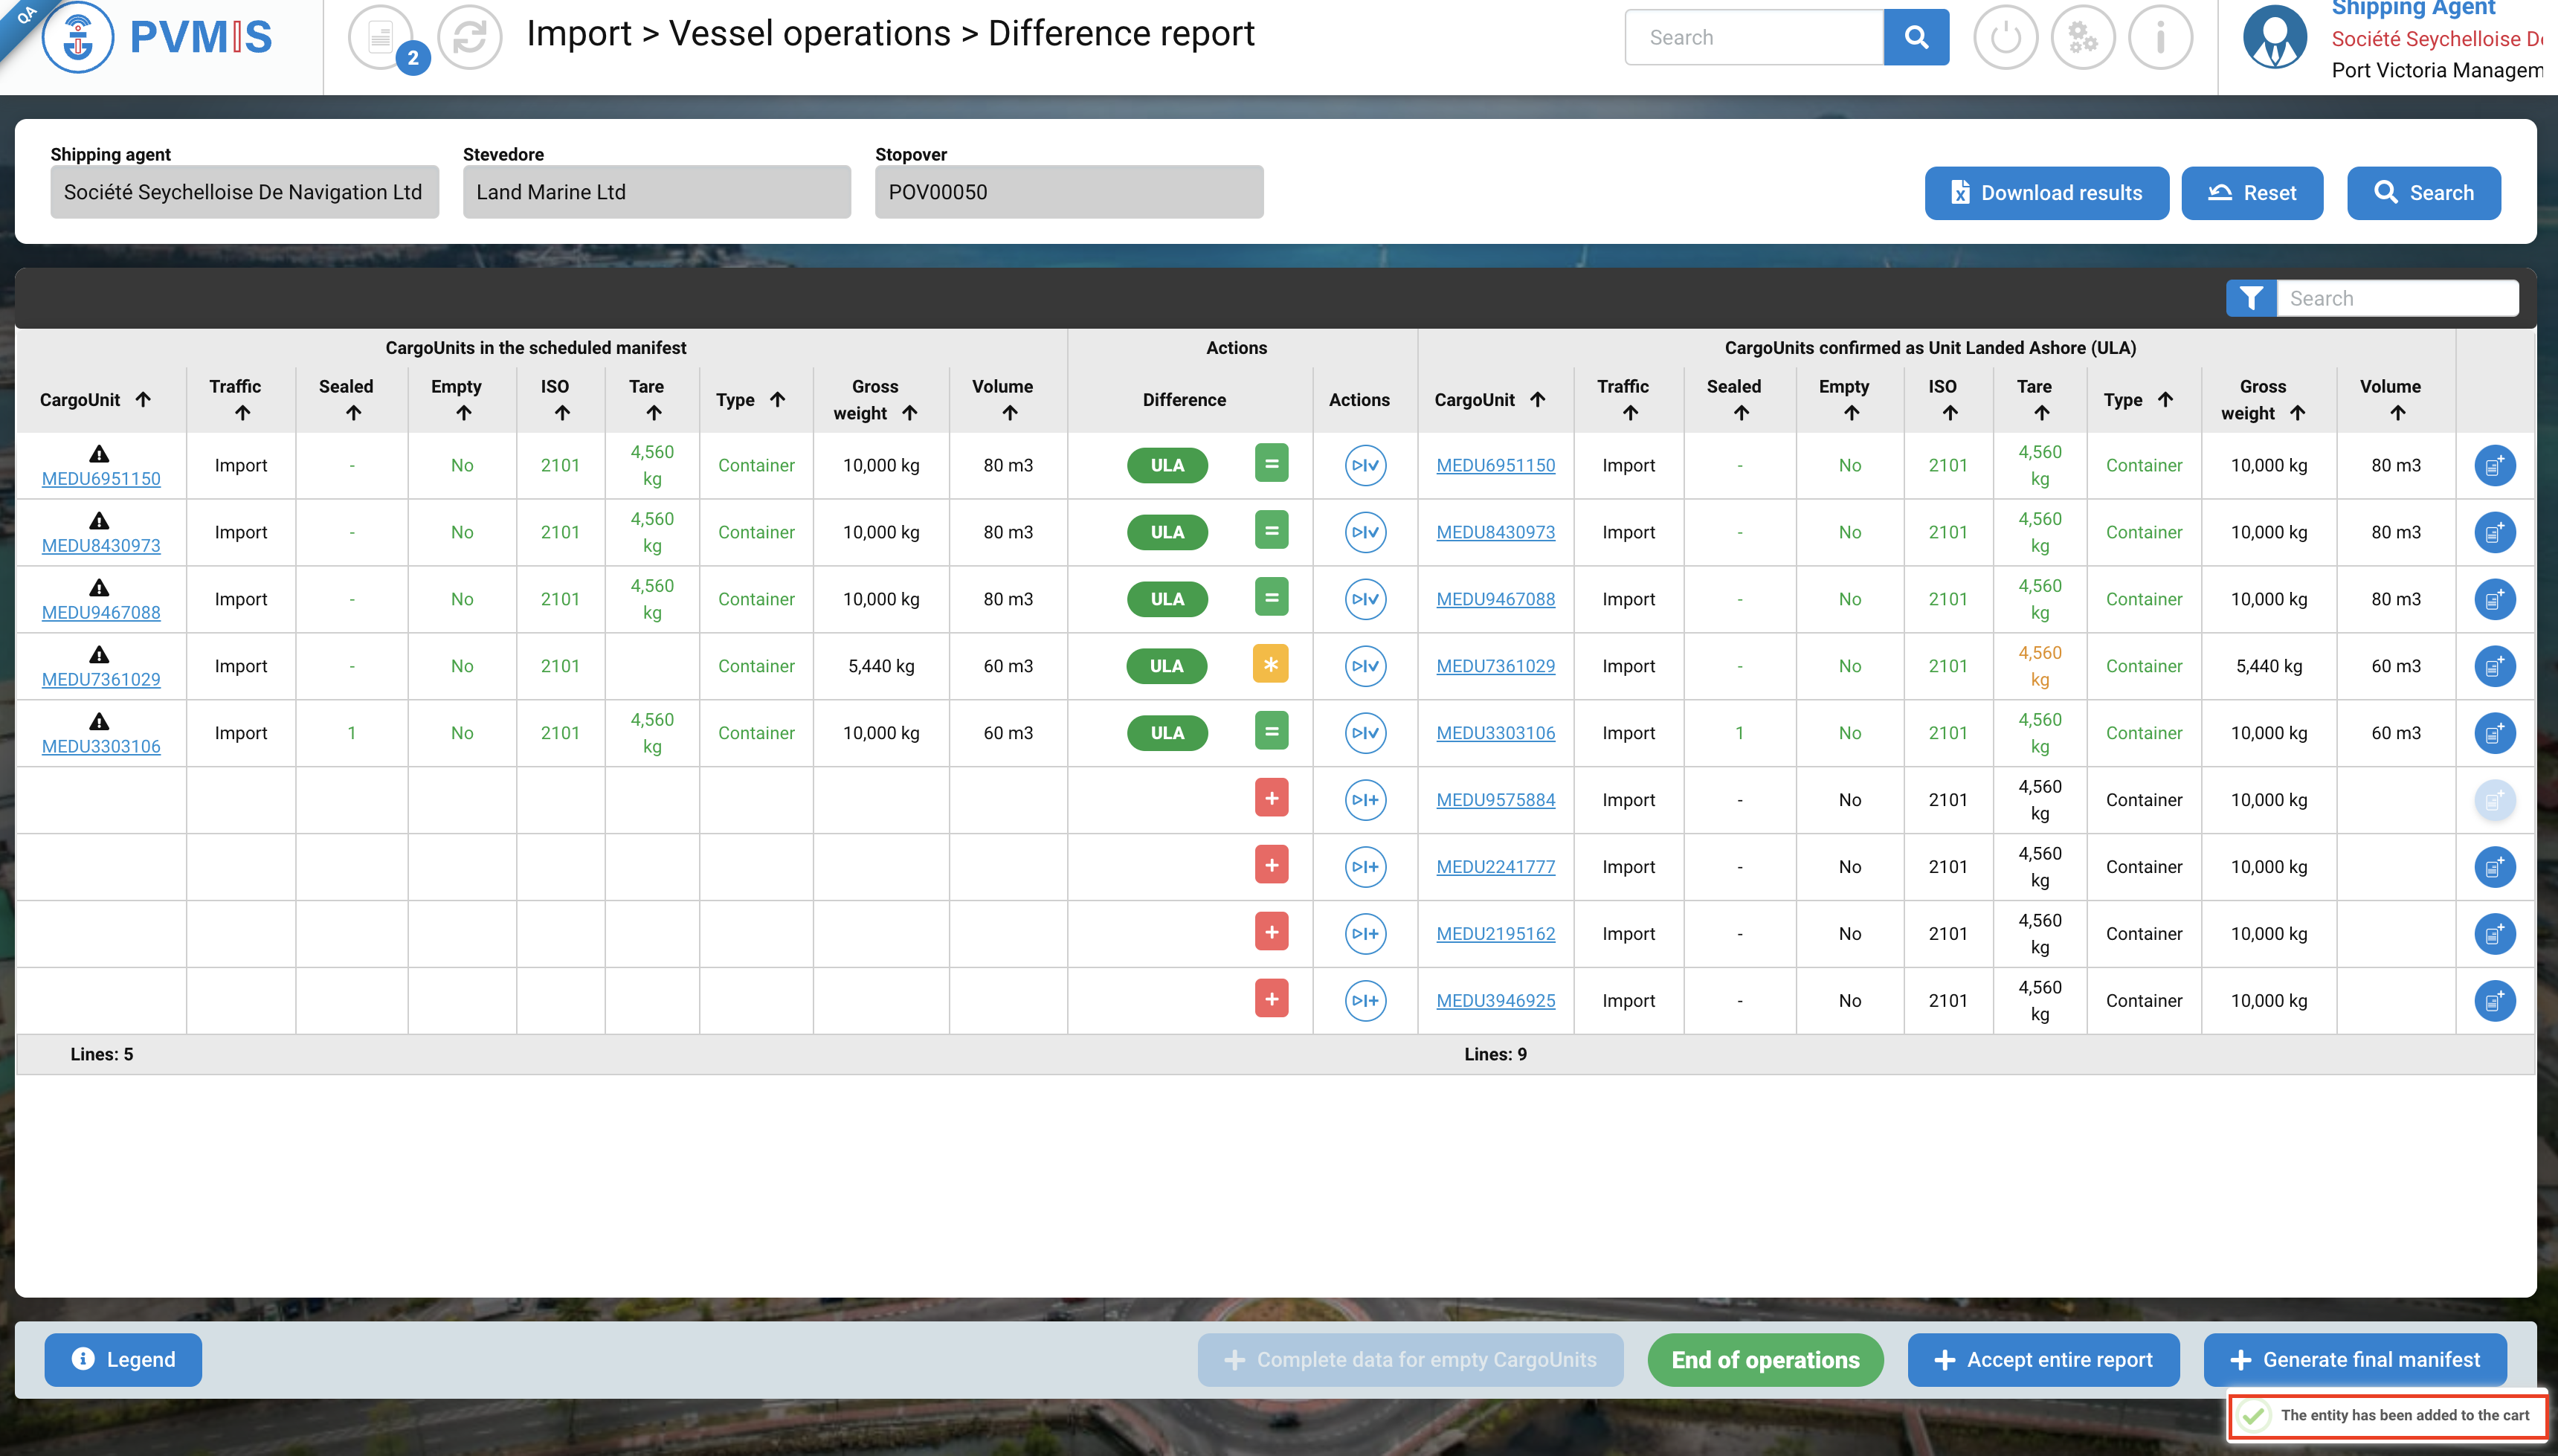Open MEDU8430973 link in scheduled manifest

pos(101,545)
